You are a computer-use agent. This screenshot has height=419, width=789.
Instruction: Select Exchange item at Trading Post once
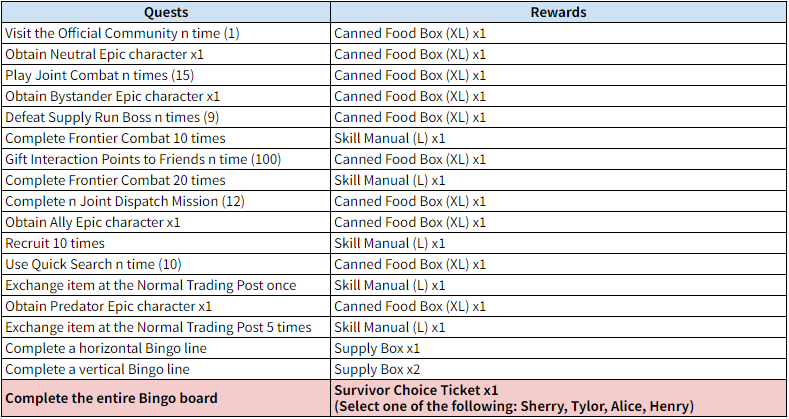(150, 285)
